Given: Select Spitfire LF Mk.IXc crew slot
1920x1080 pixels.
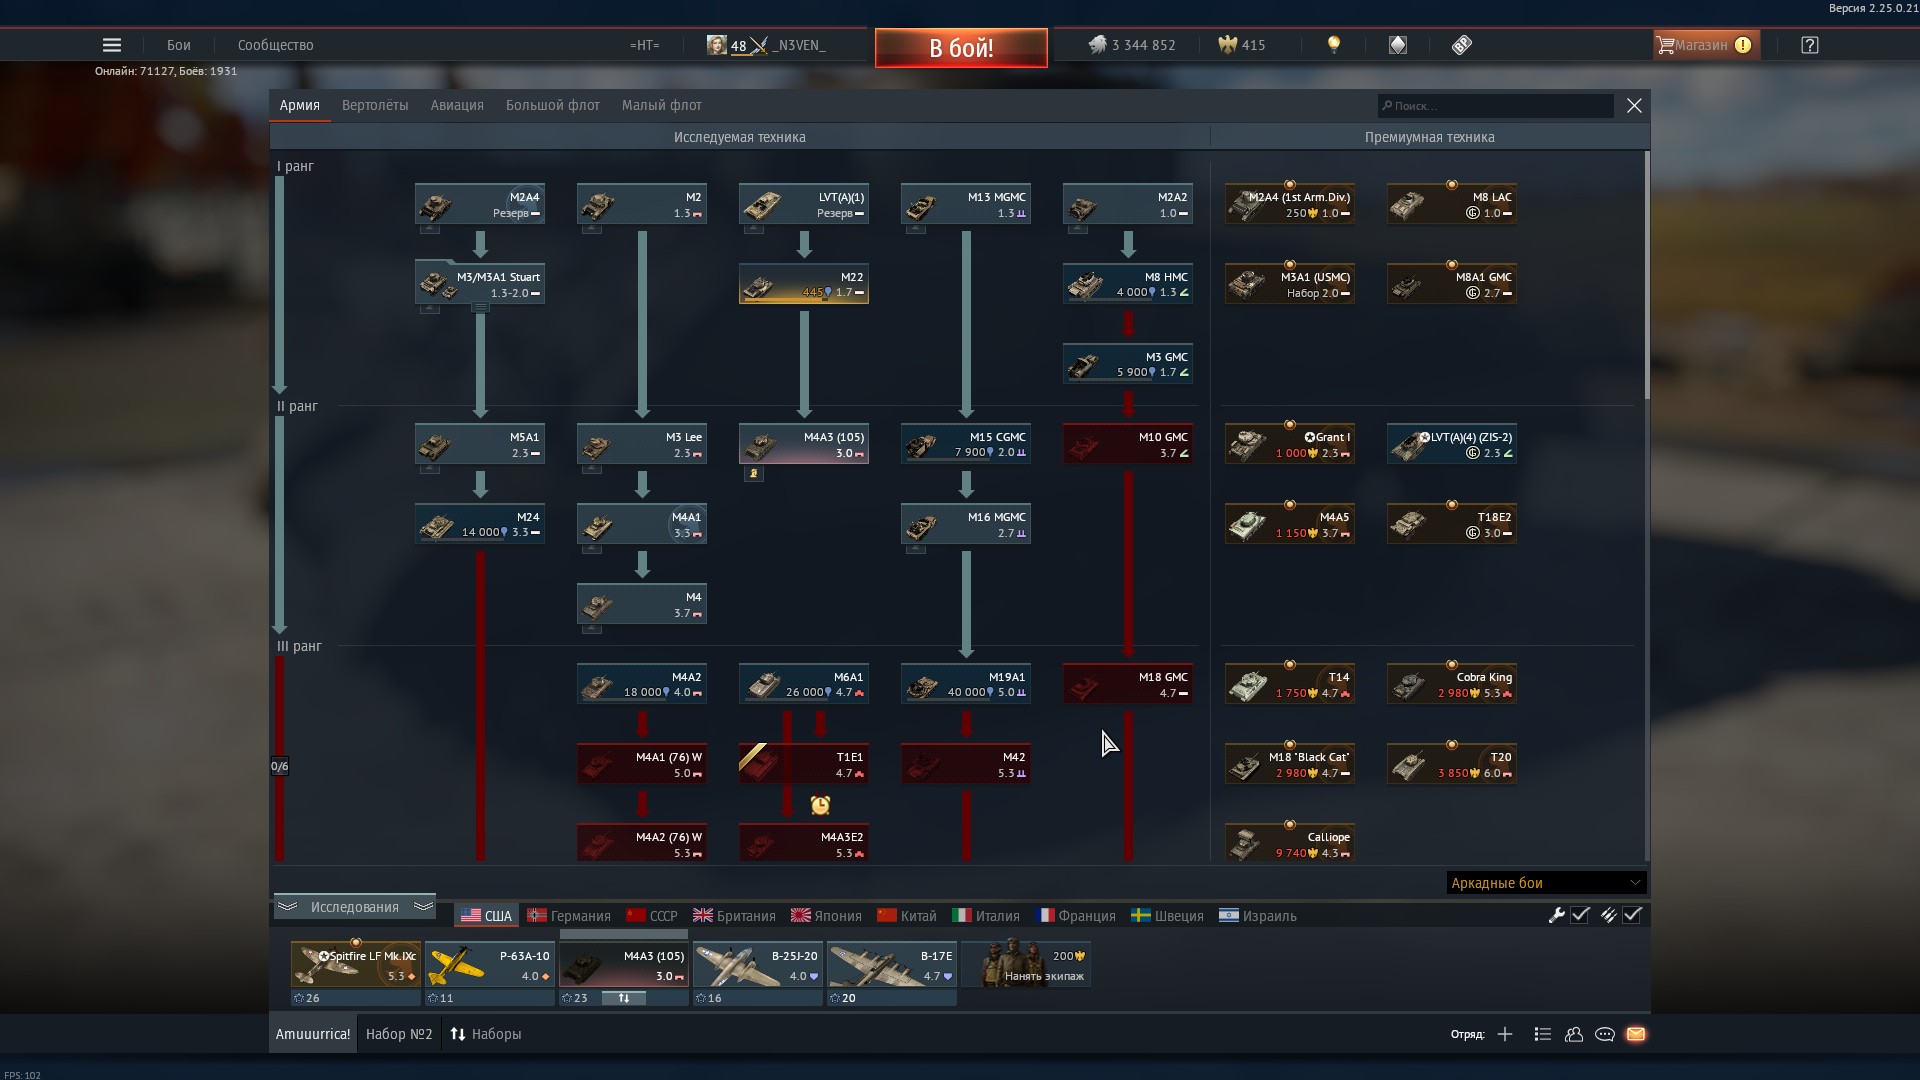Looking at the screenshot, I should click(x=356, y=964).
